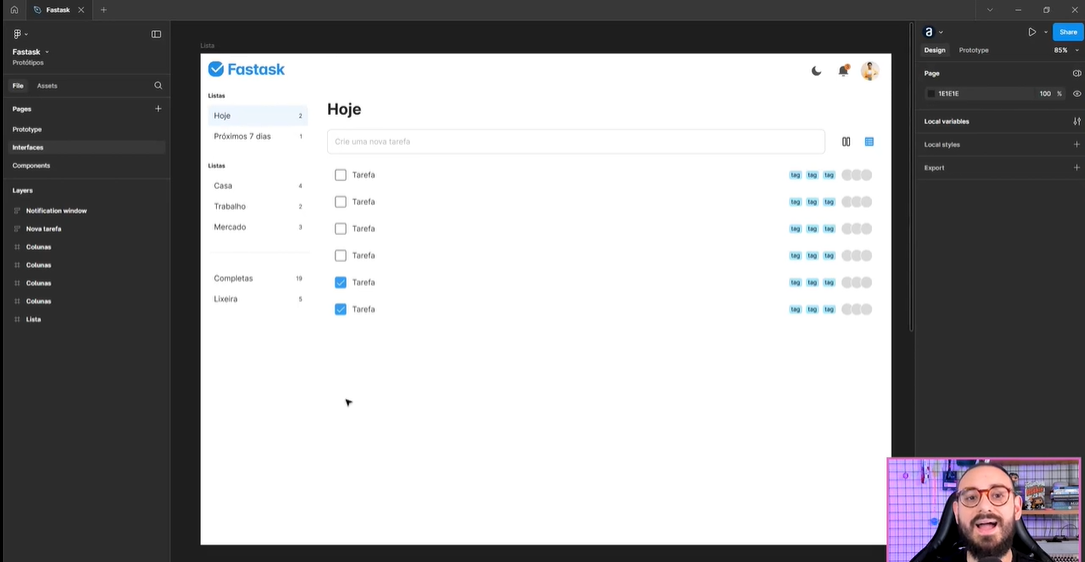Uncheck the sixth Tarefa checkbox

[x=340, y=309]
